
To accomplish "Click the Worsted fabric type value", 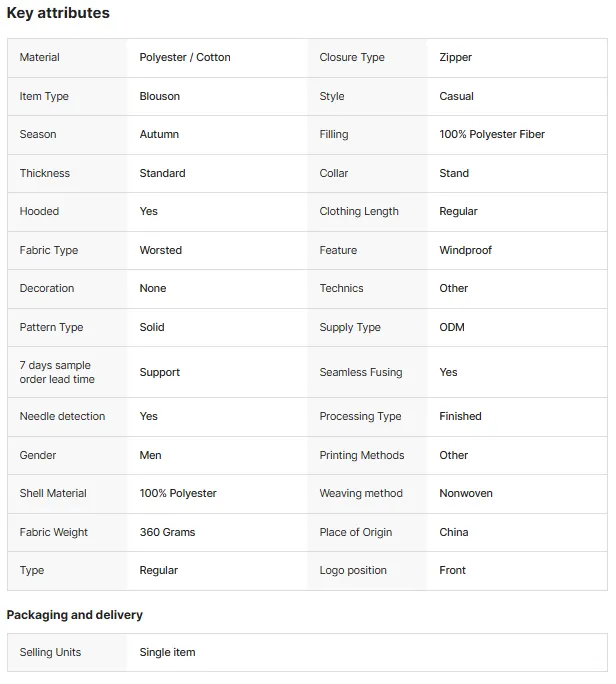I will (161, 250).
